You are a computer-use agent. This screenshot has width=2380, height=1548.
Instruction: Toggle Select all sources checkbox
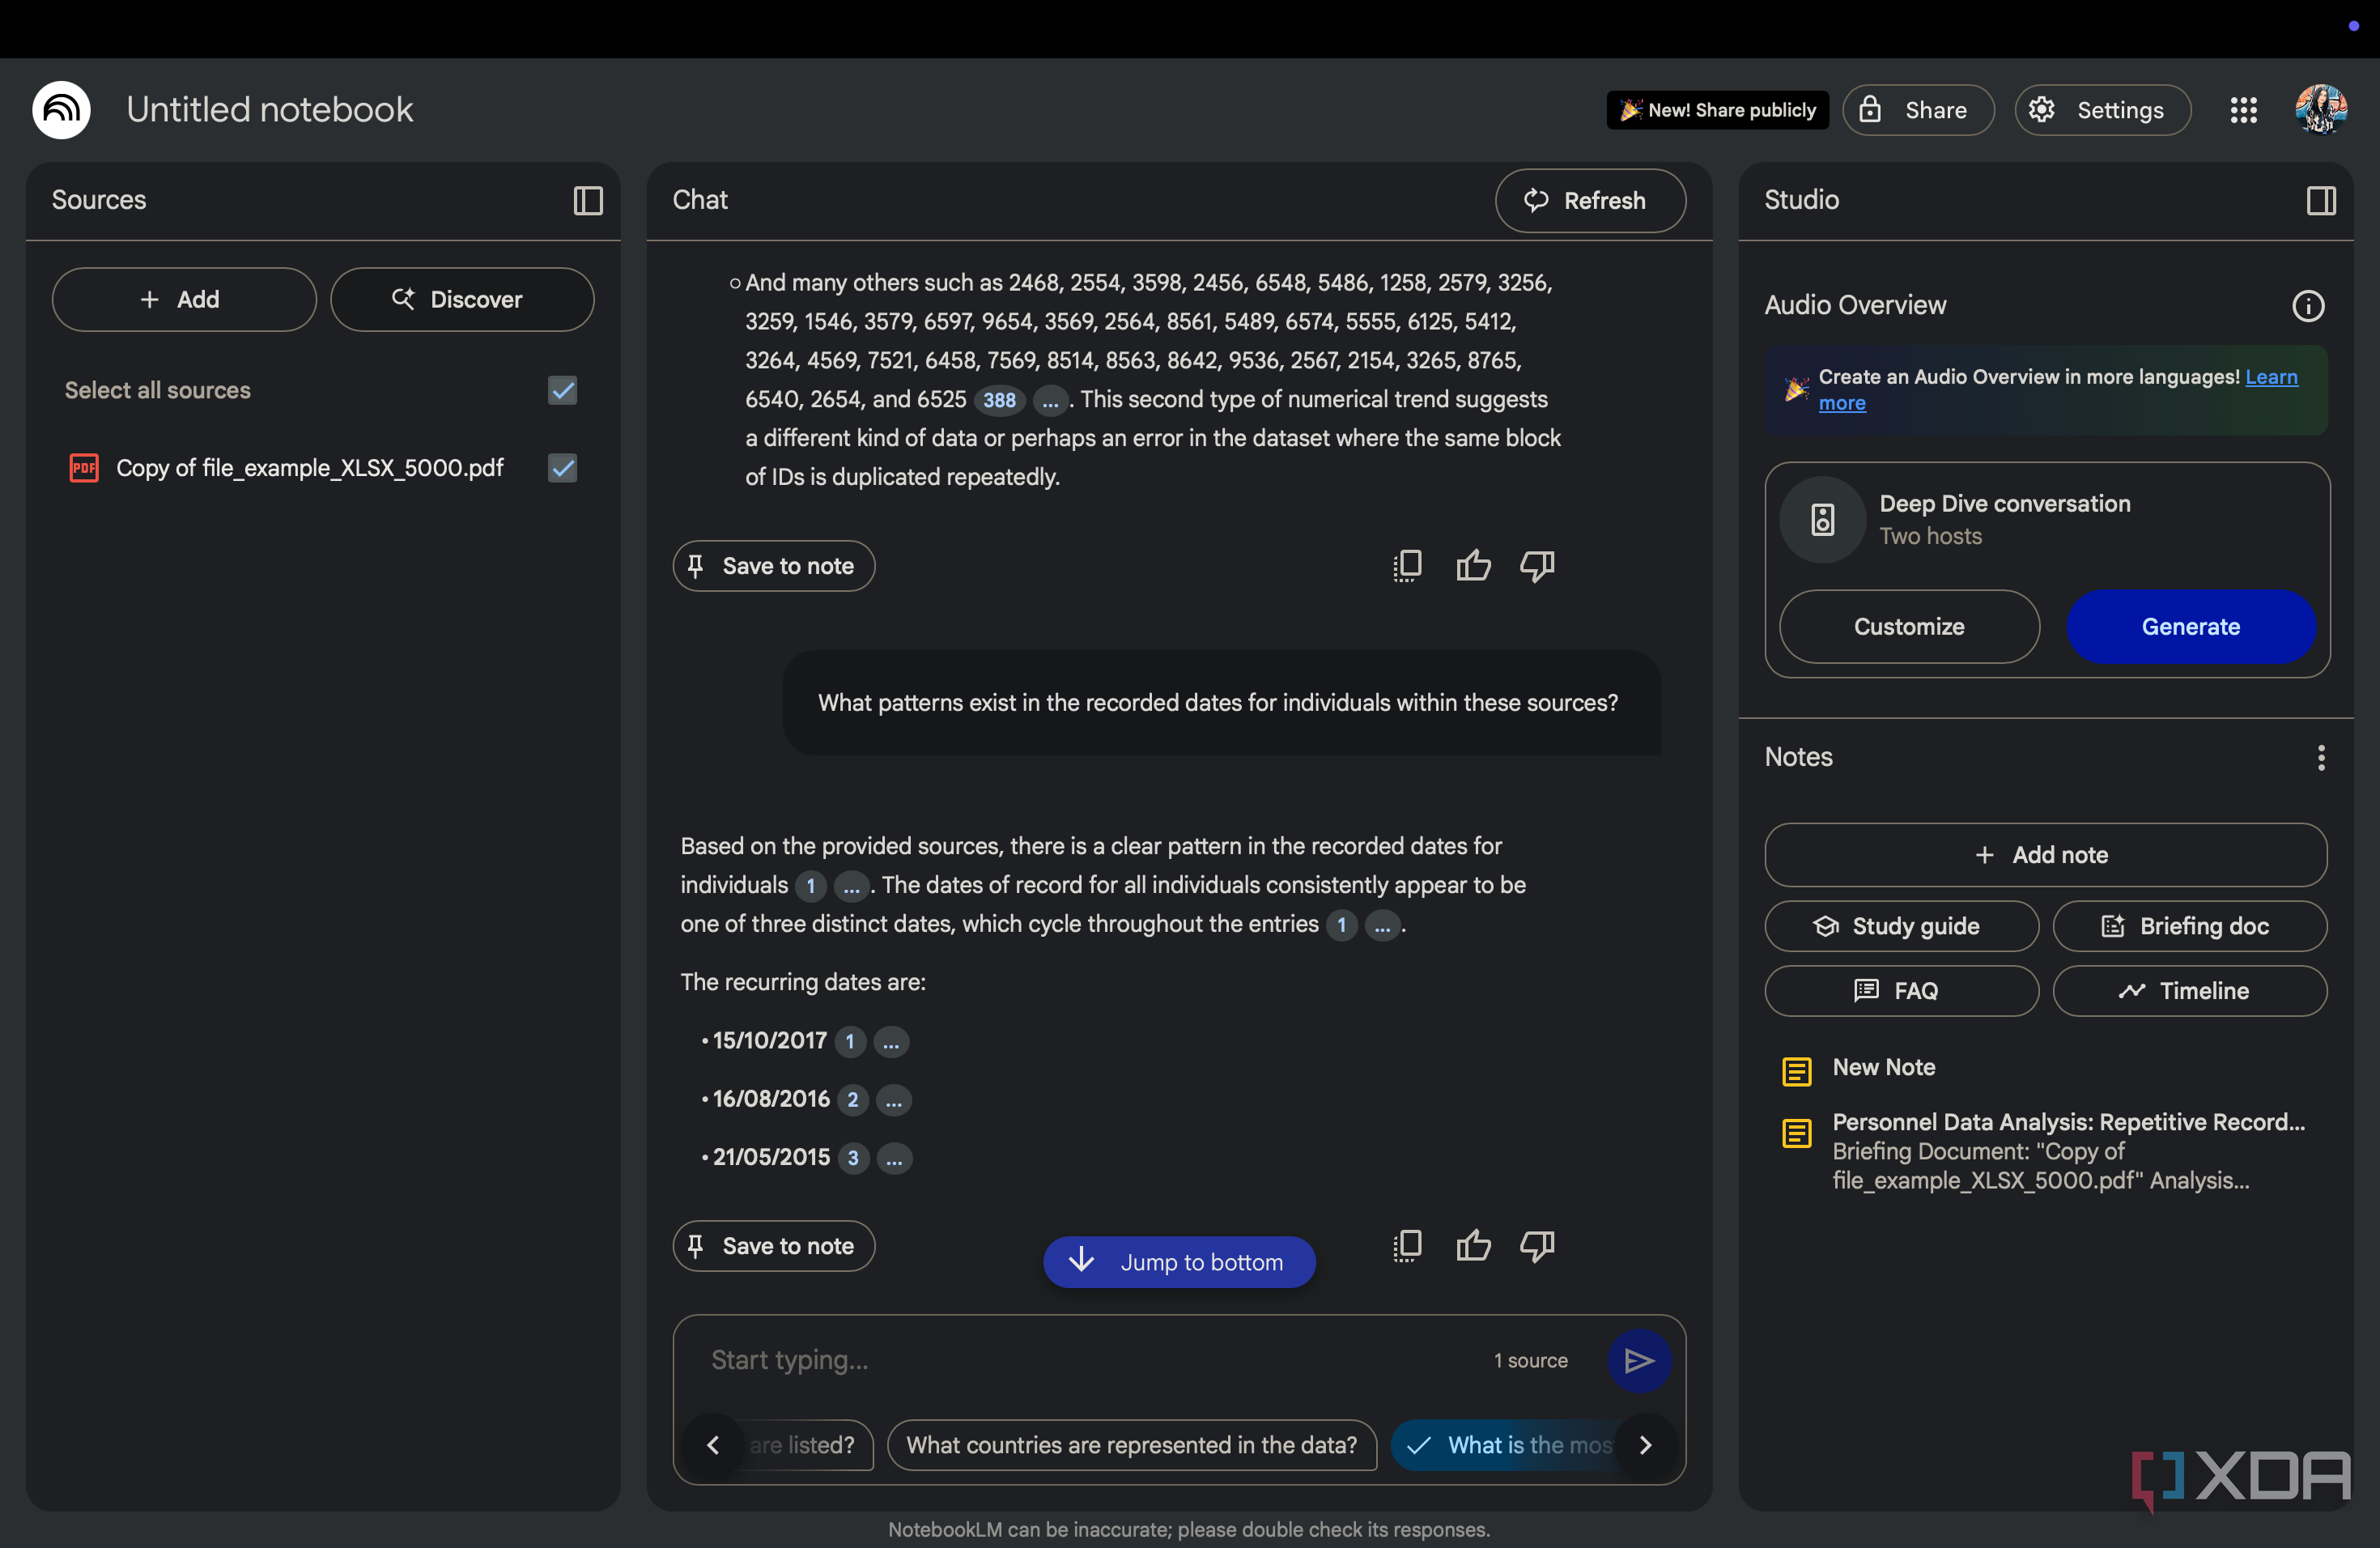563,390
